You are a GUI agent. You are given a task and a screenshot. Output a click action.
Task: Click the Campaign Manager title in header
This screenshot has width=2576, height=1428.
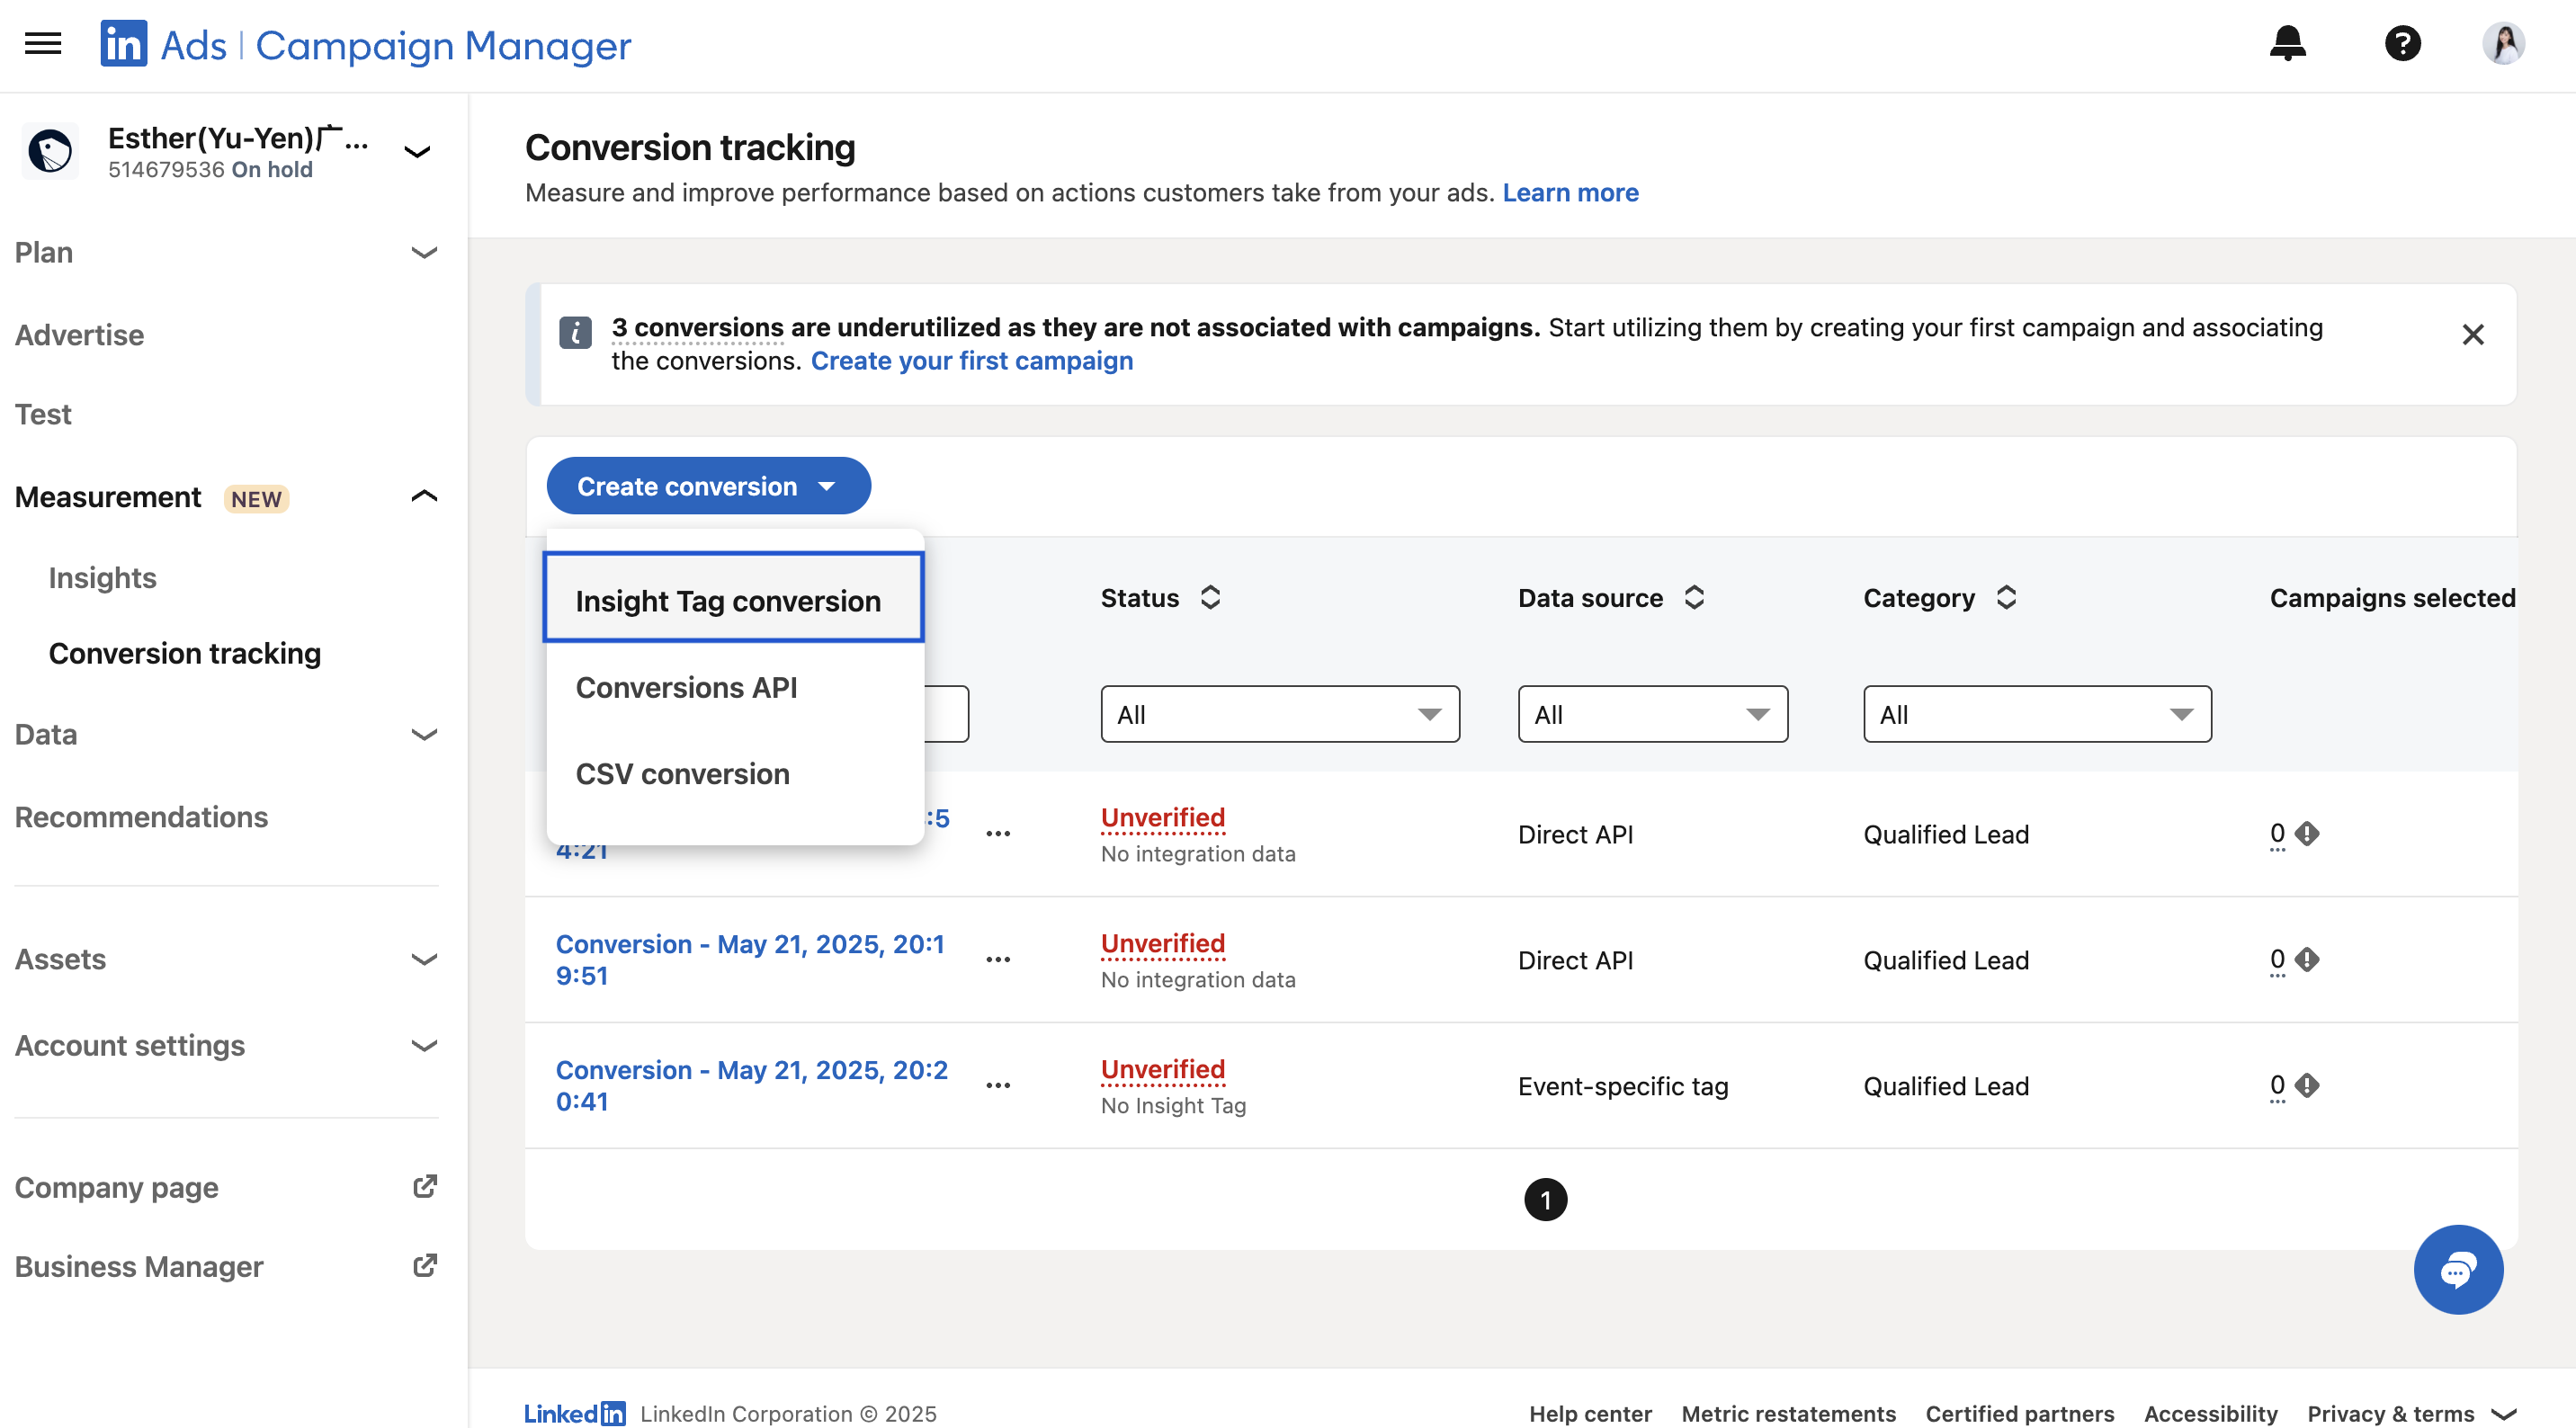point(443,45)
